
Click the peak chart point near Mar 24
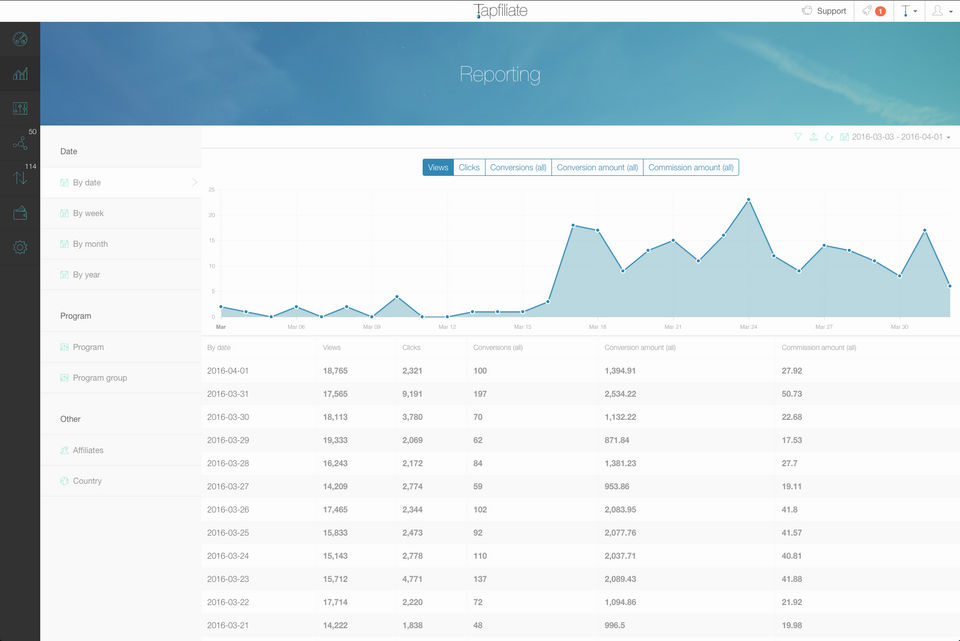click(748, 200)
